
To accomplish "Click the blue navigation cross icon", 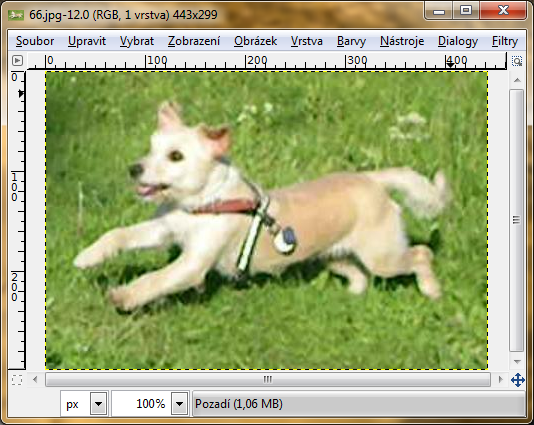I will 518,380.
